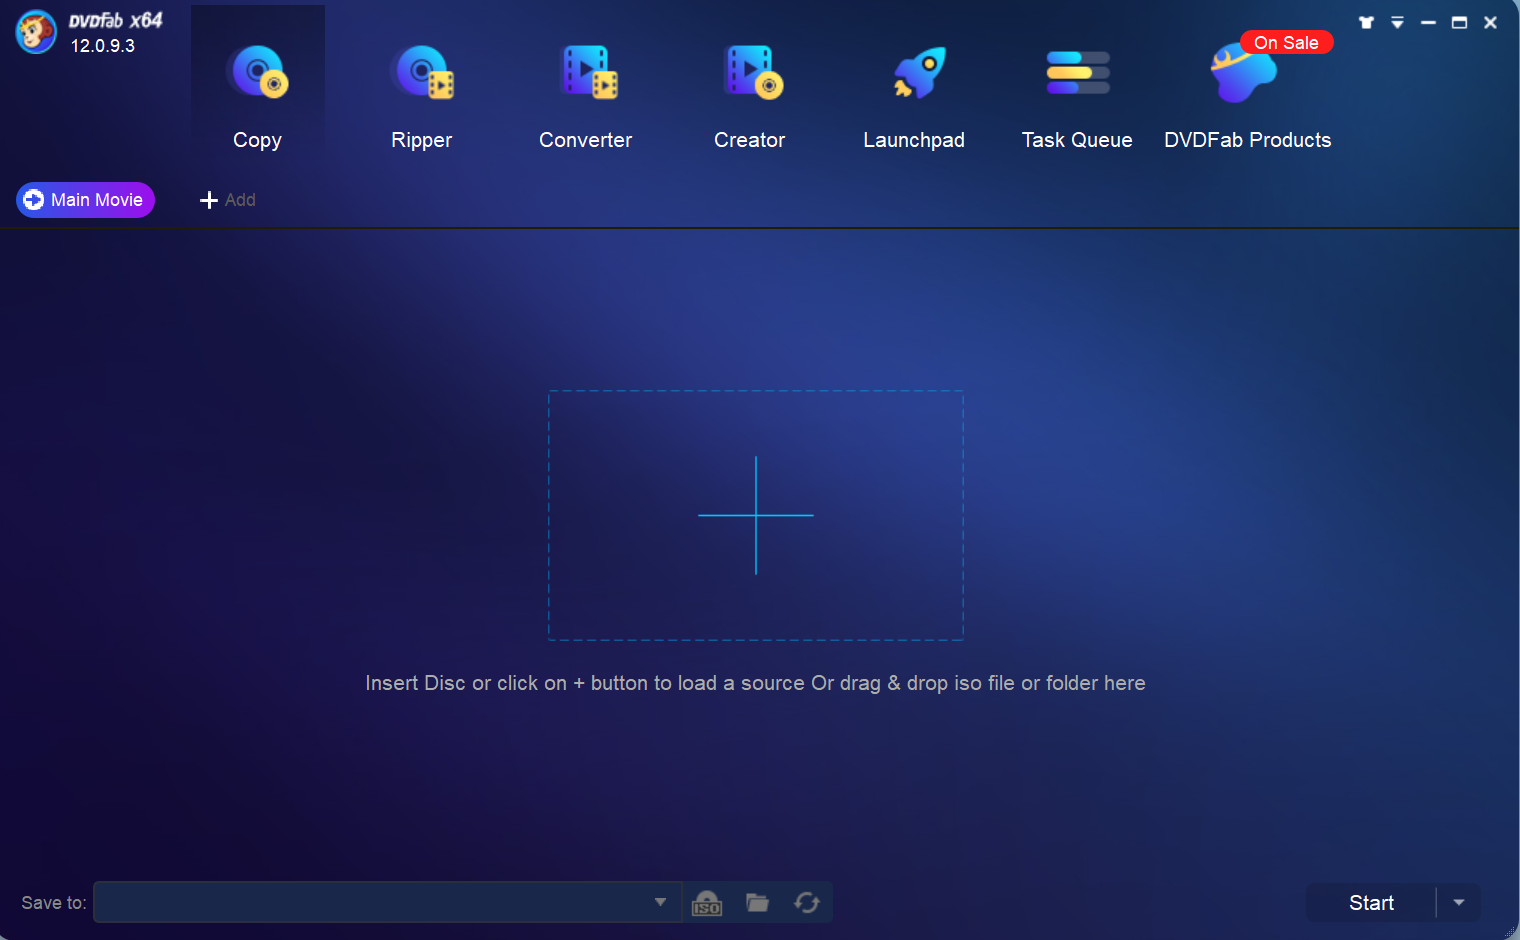1520x940 pixels.
Task: Expand the Start button options arrow
Action: pos(1459,903)
